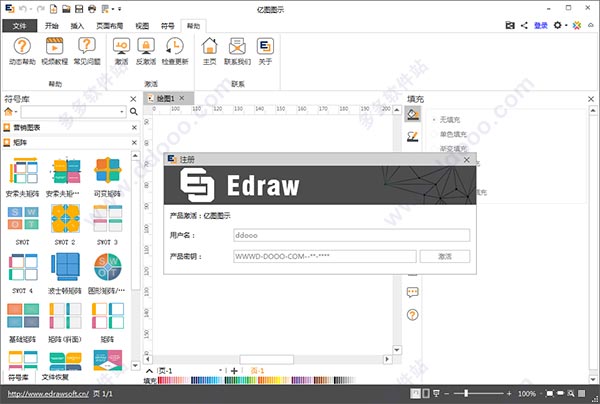Click the home icon in symbol library
The image size is (600, 404).
click(x=8, y=111)
